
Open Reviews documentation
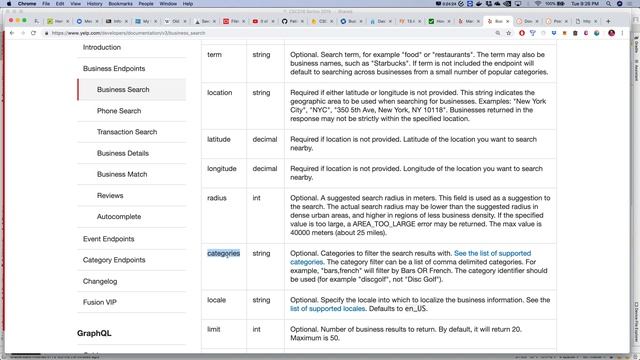(110, 196)
